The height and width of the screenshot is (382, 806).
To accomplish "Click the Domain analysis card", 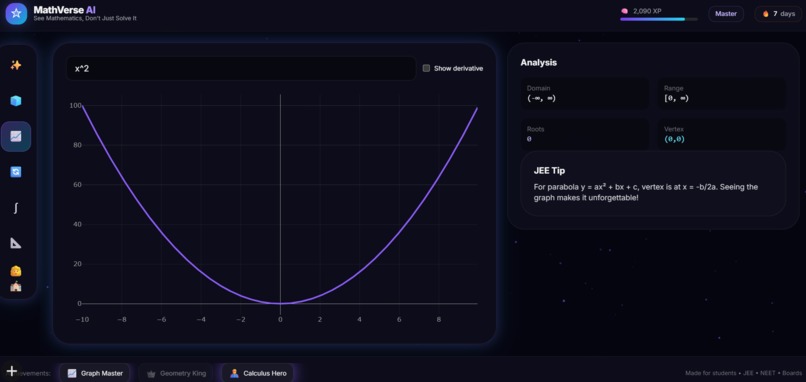I will [x=585, y=93].
